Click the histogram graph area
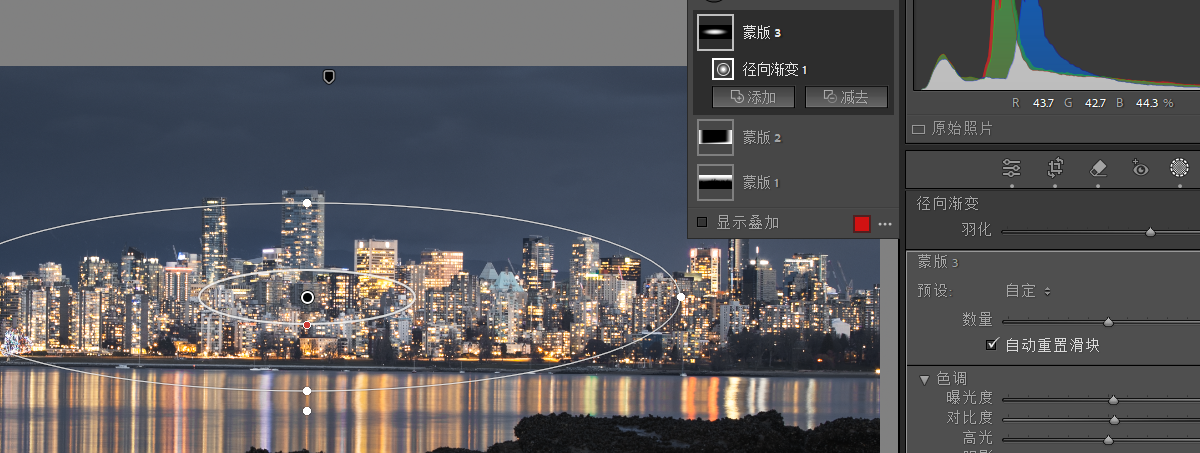 pos(1058,45)
